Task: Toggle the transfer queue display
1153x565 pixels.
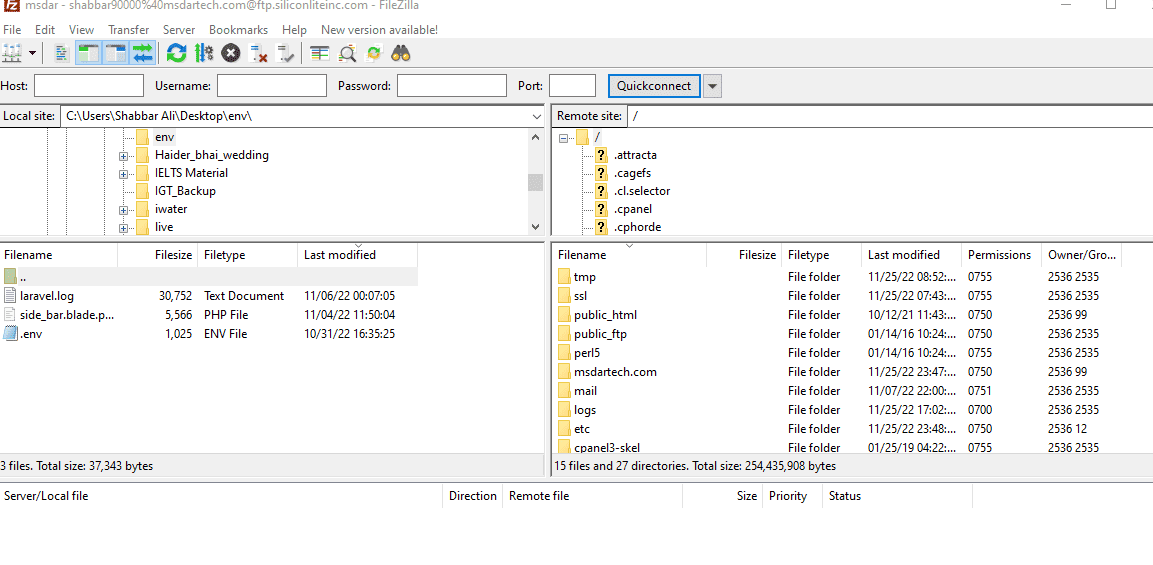Action: 143,53
